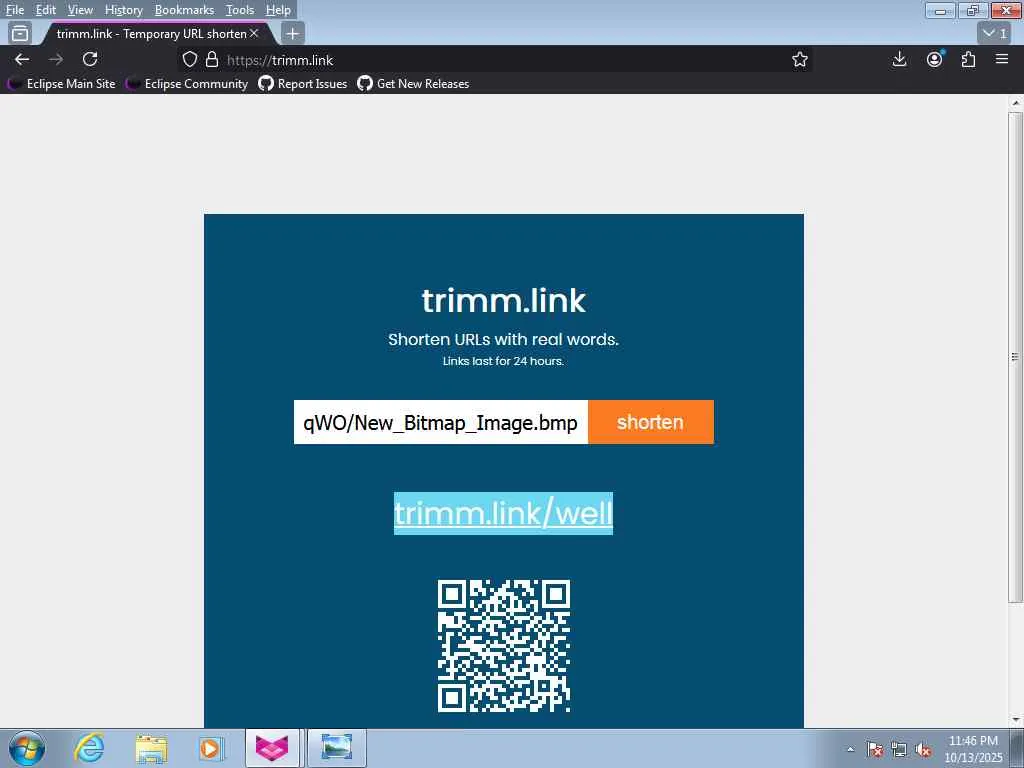Click the generated QR code image
The width and height of the screenshot is (1024, 768).
(x=504, y=646)
